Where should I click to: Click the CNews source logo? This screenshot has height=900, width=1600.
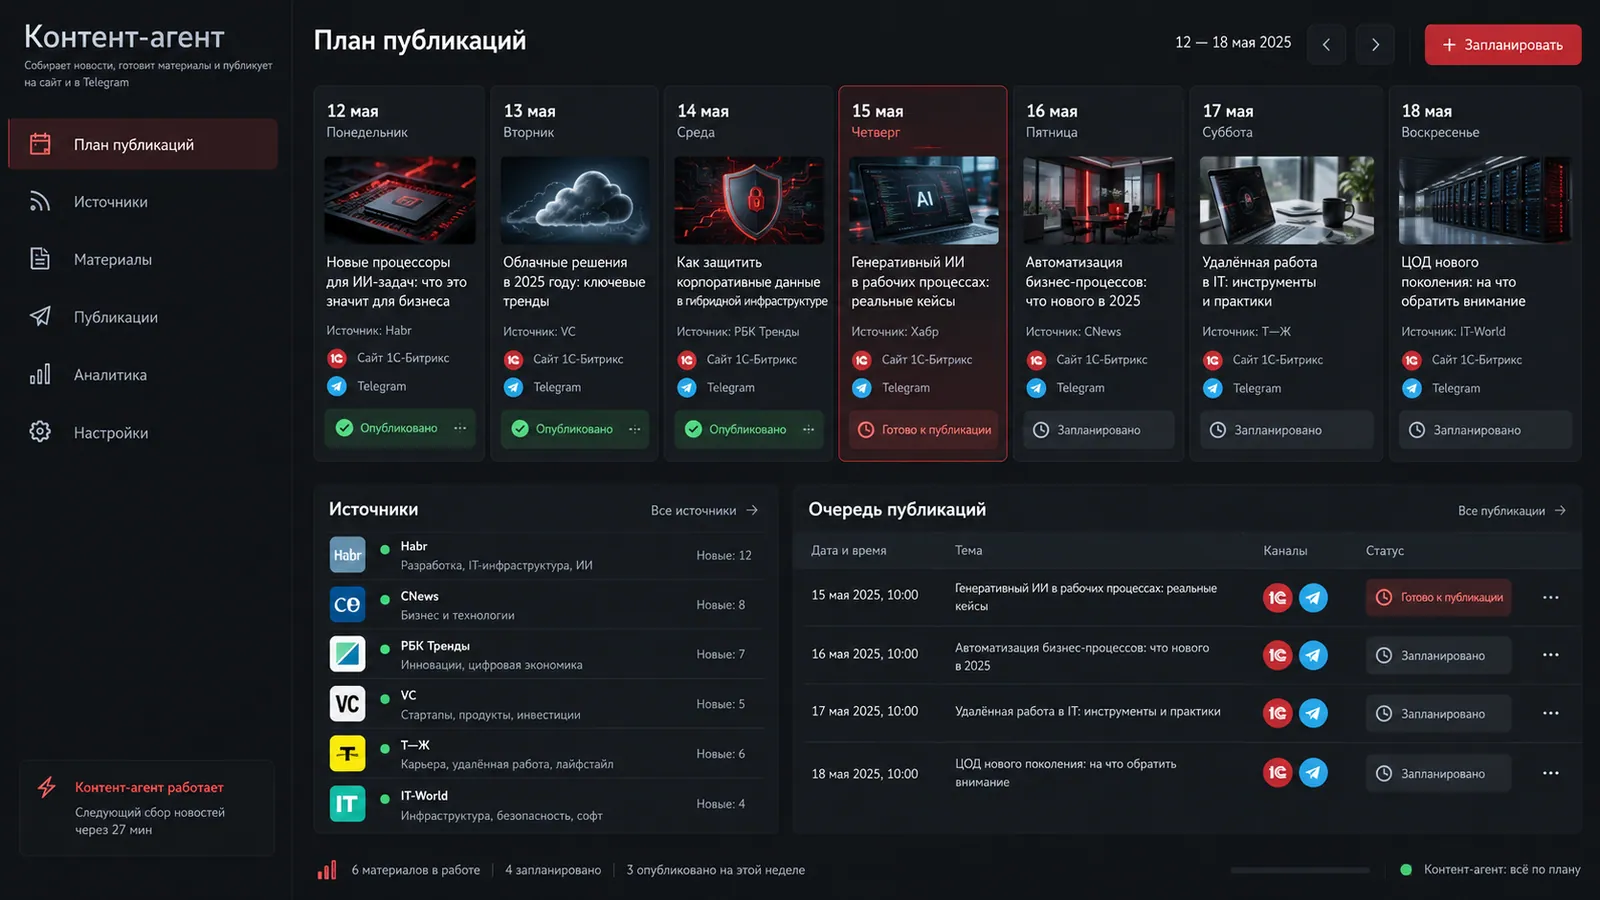[347, 604]
